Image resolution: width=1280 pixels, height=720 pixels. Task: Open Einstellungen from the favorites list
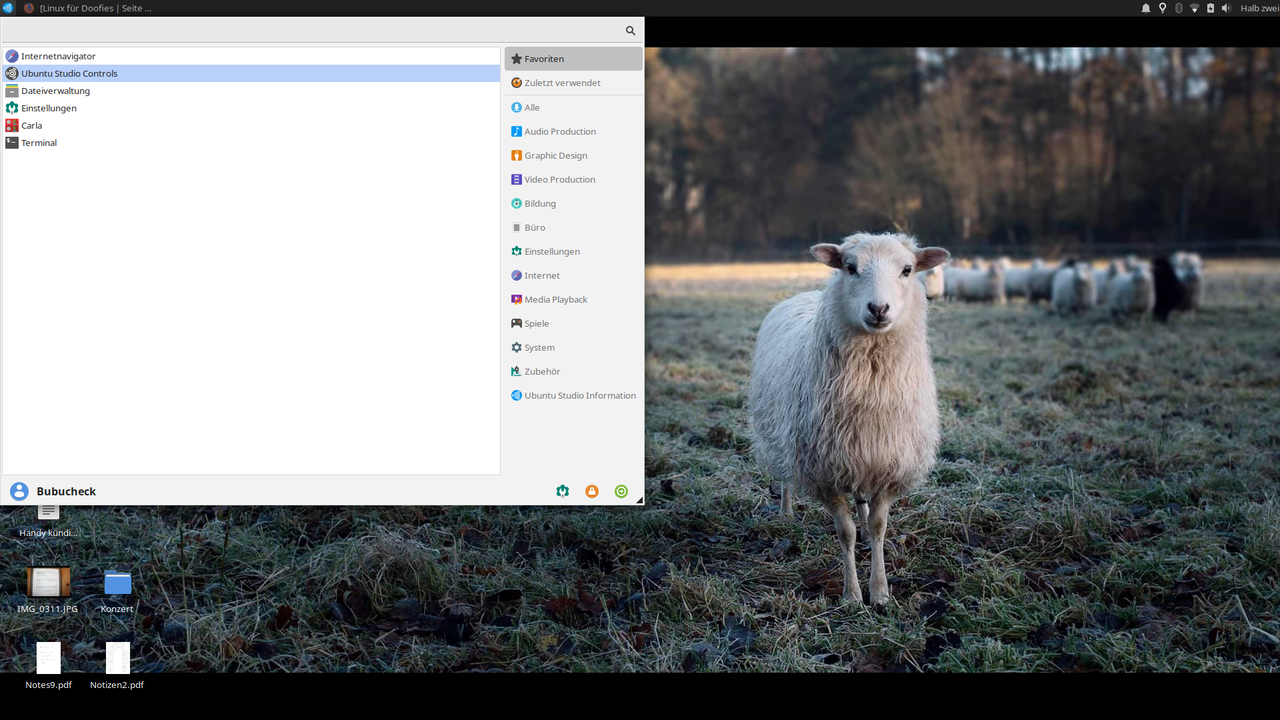tap(251, 108)
